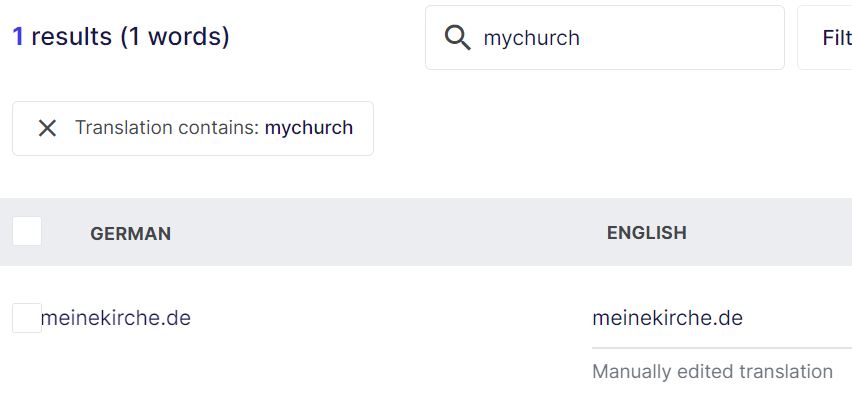This screenshot has height=416, width=852.
Task: Click the blue number 1 in results
Action: tap(18, 37)
